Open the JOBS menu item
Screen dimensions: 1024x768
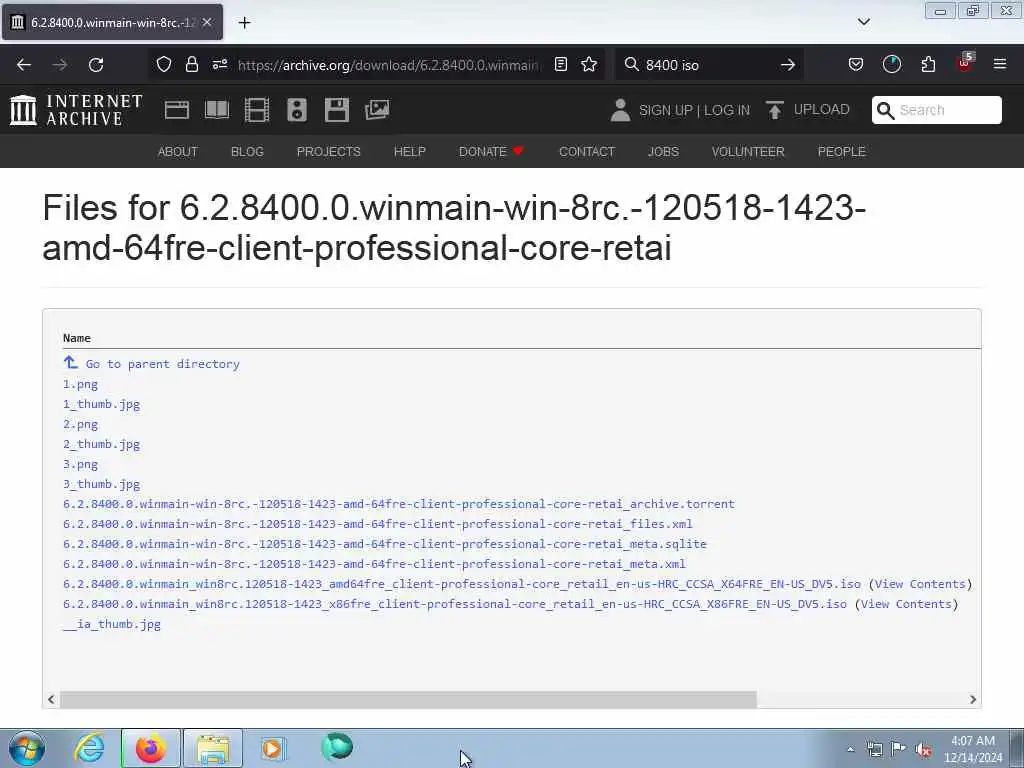pyautogui.click(x=663, y=152)
